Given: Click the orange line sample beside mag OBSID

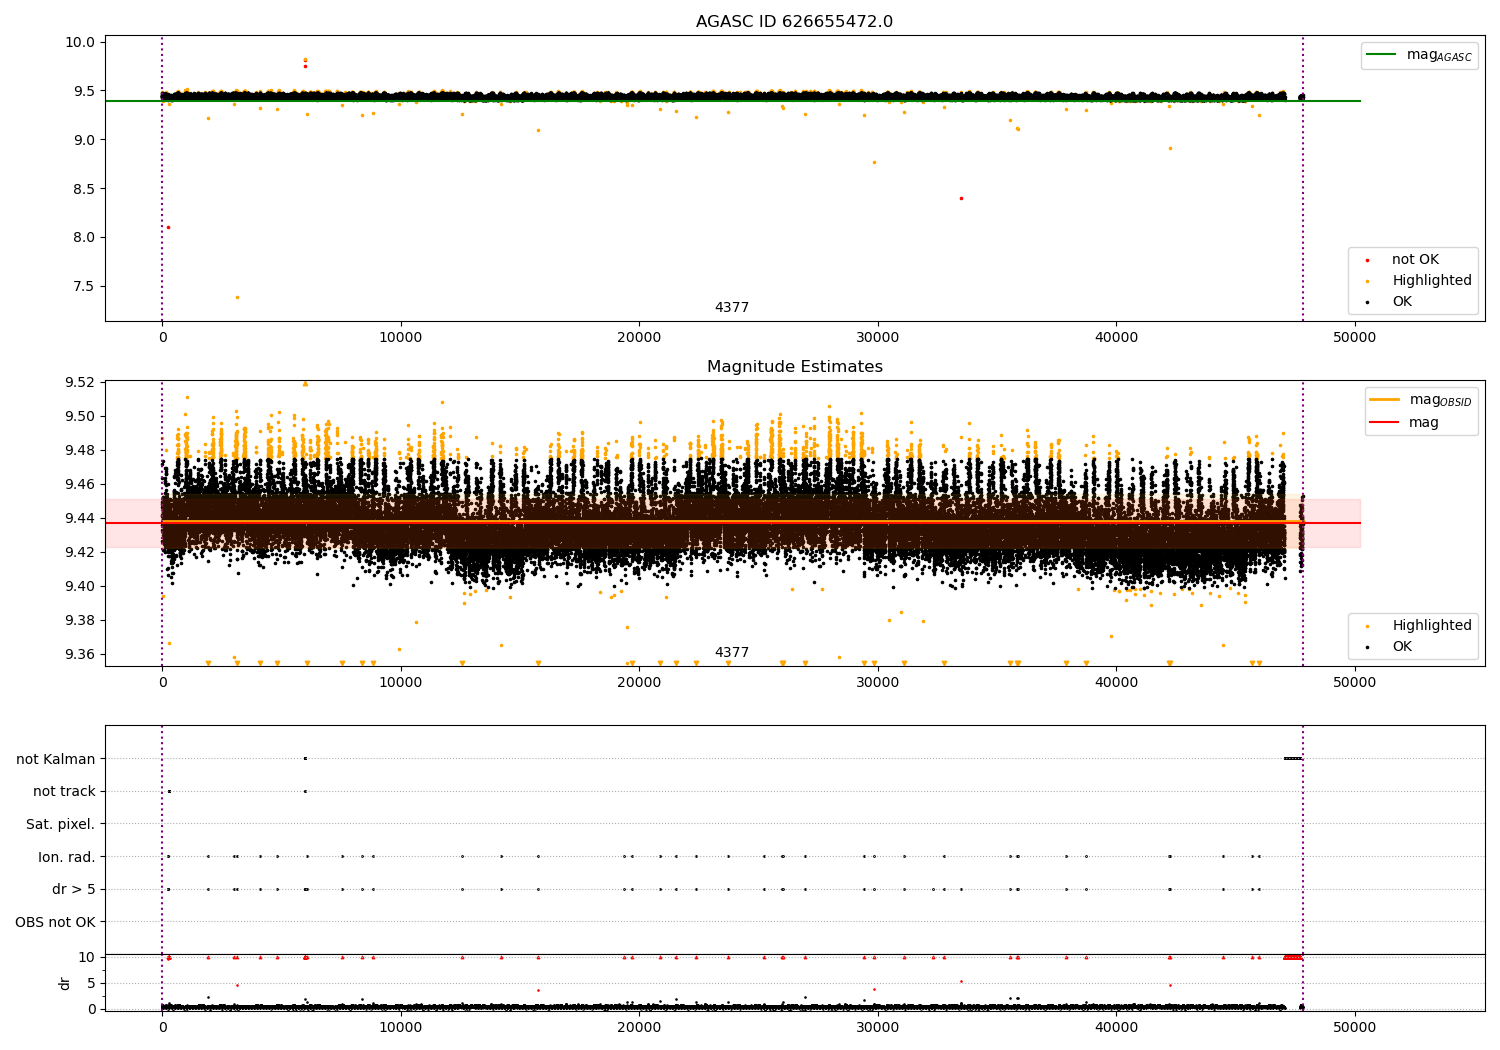Looking at the screenshot, I should click(1385, 400).
